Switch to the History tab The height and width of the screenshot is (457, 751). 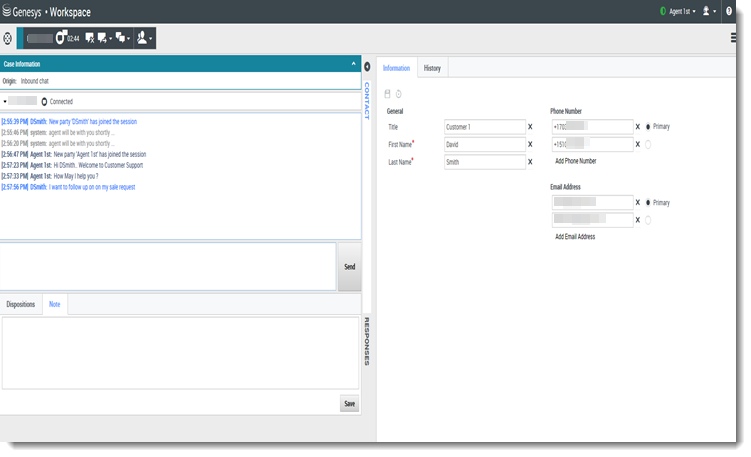pyautogui.click(x=432, y=68)
